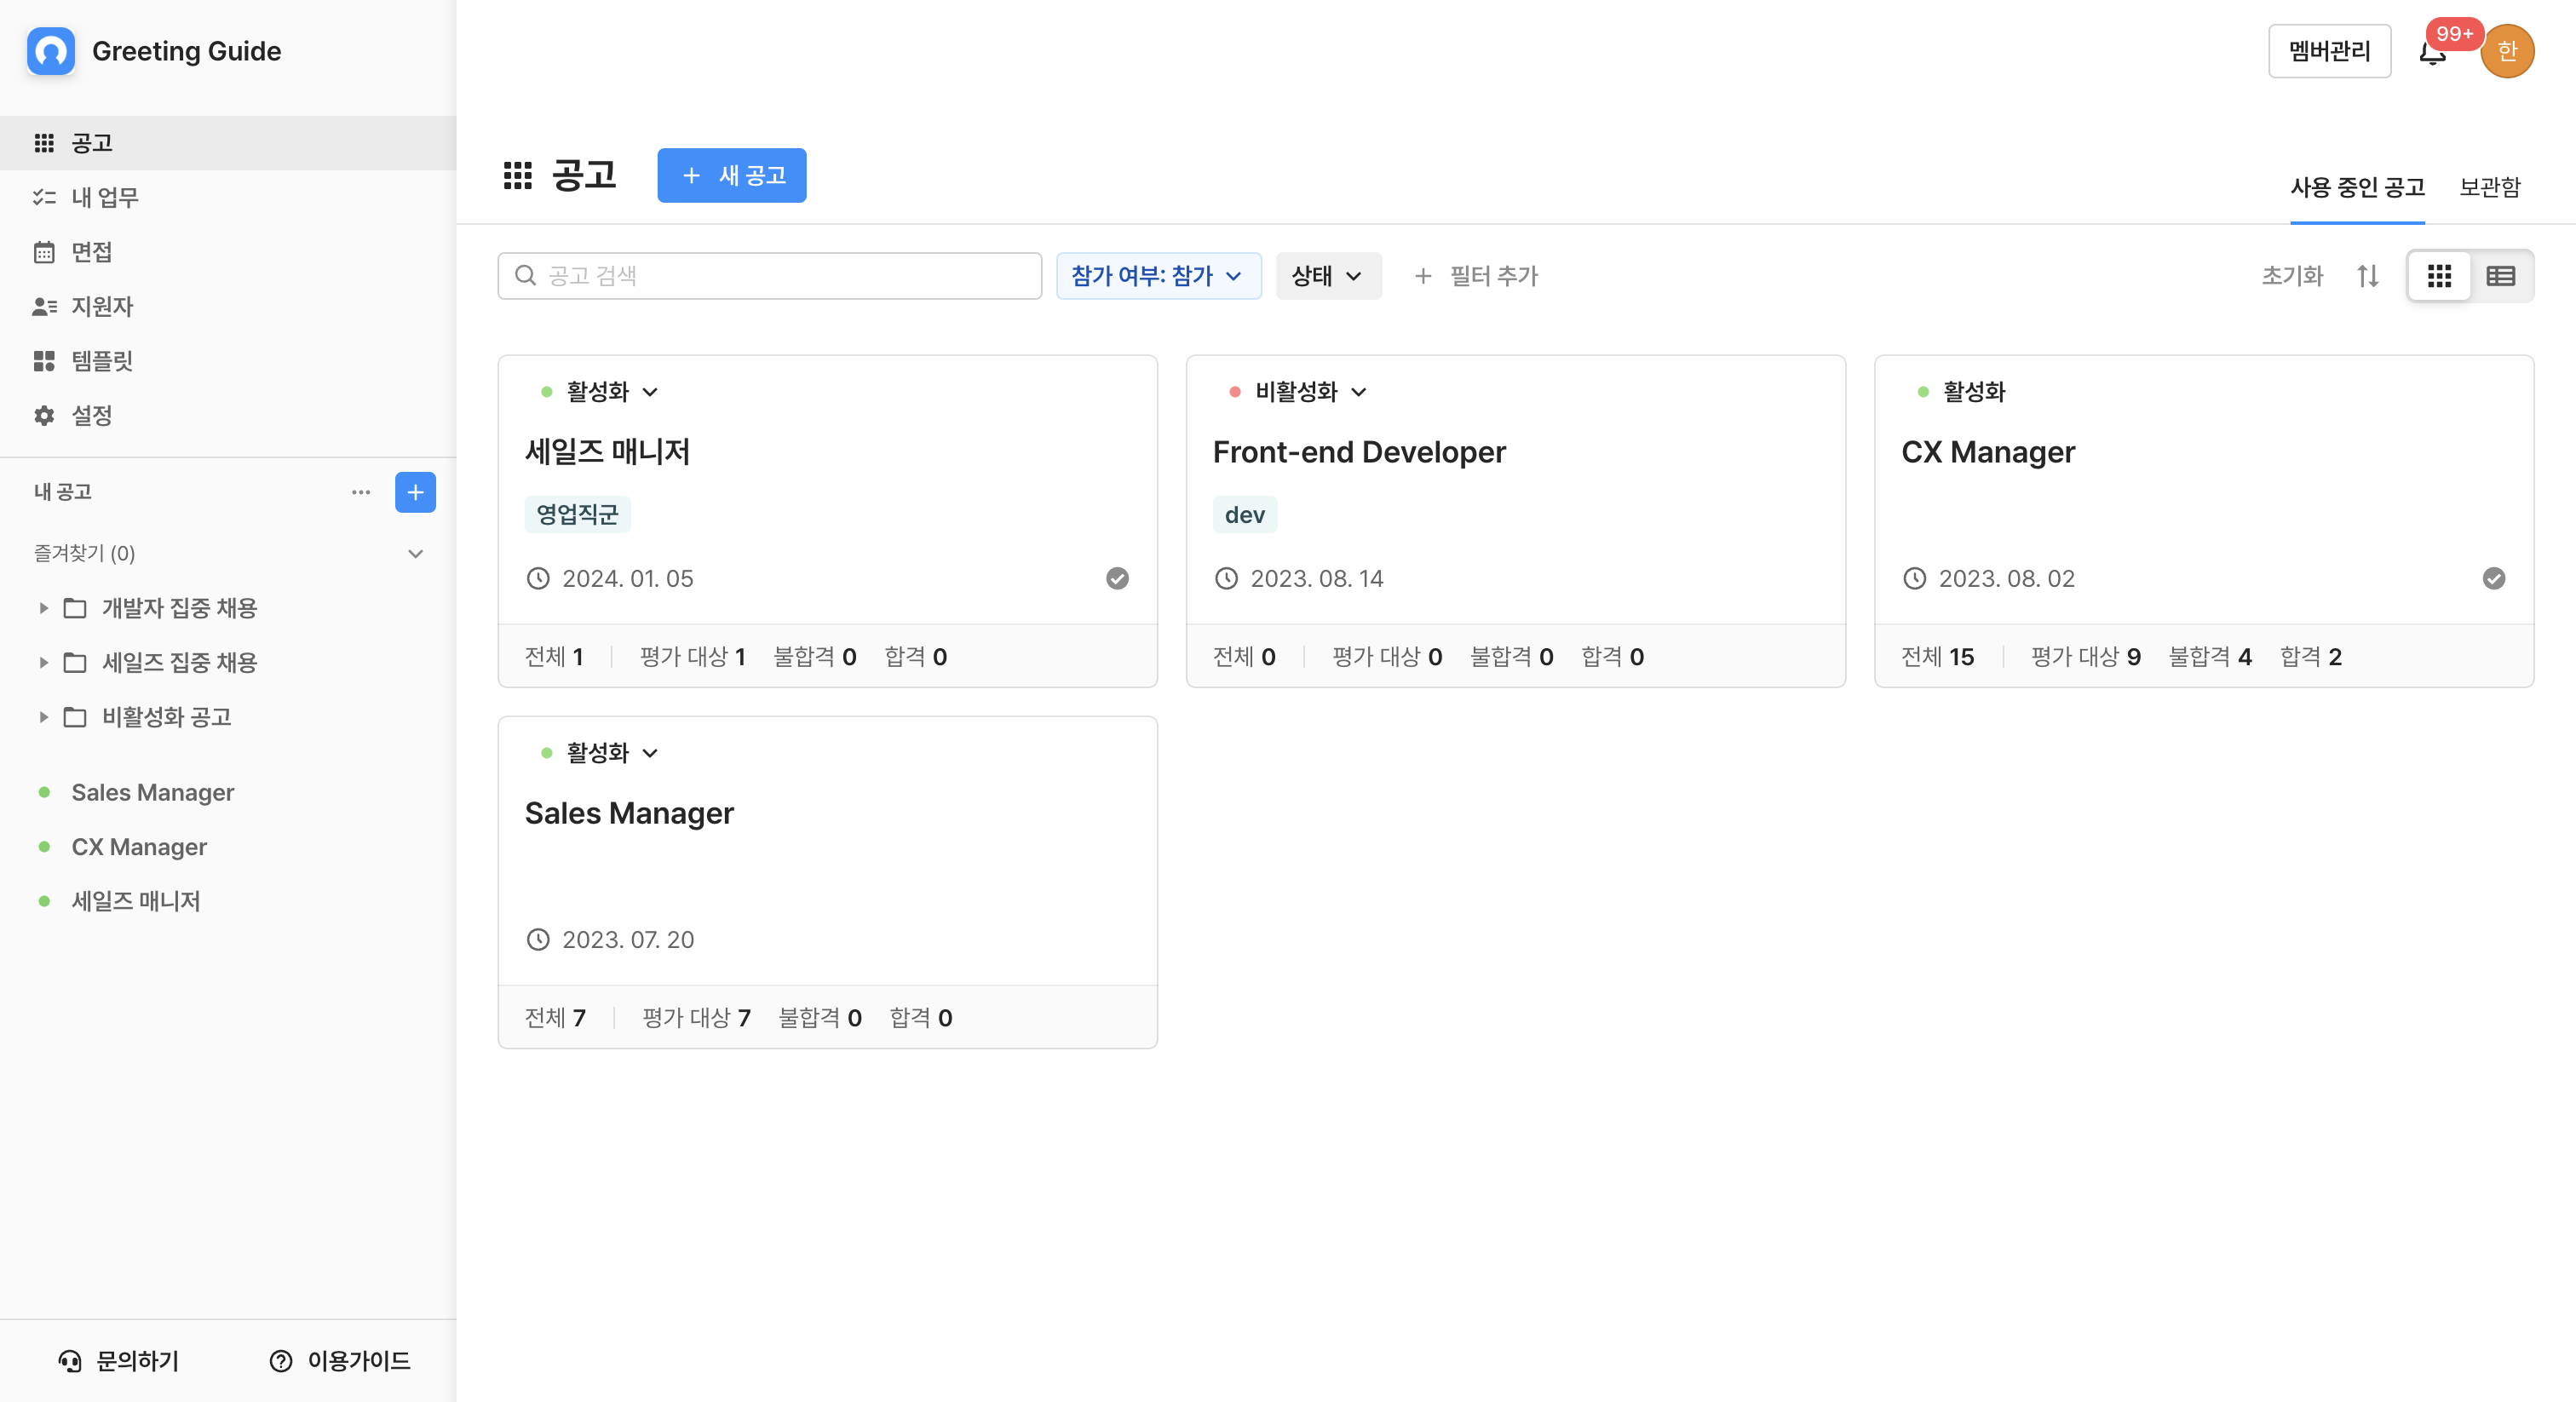
Task: Open the CX Manager card title
Action: 1988,452
